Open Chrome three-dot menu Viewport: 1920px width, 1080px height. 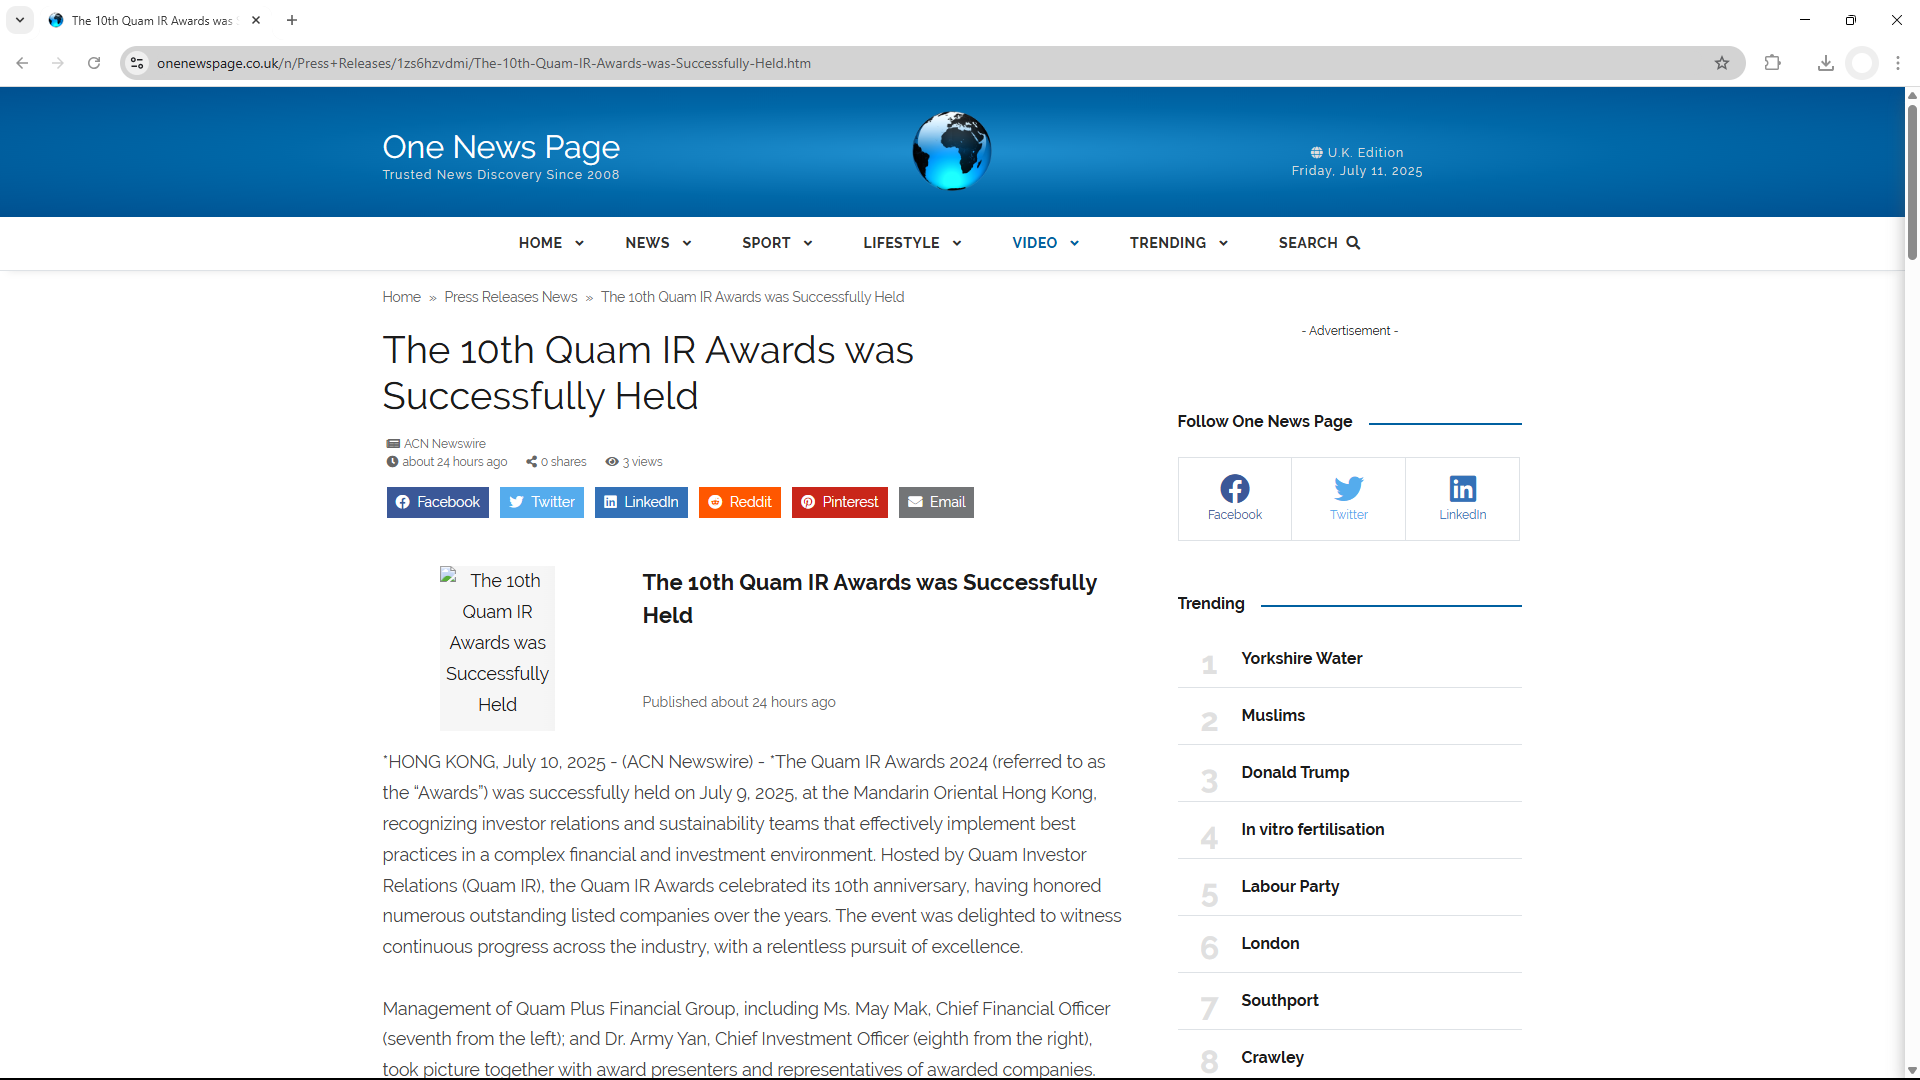coord(1898,63)
